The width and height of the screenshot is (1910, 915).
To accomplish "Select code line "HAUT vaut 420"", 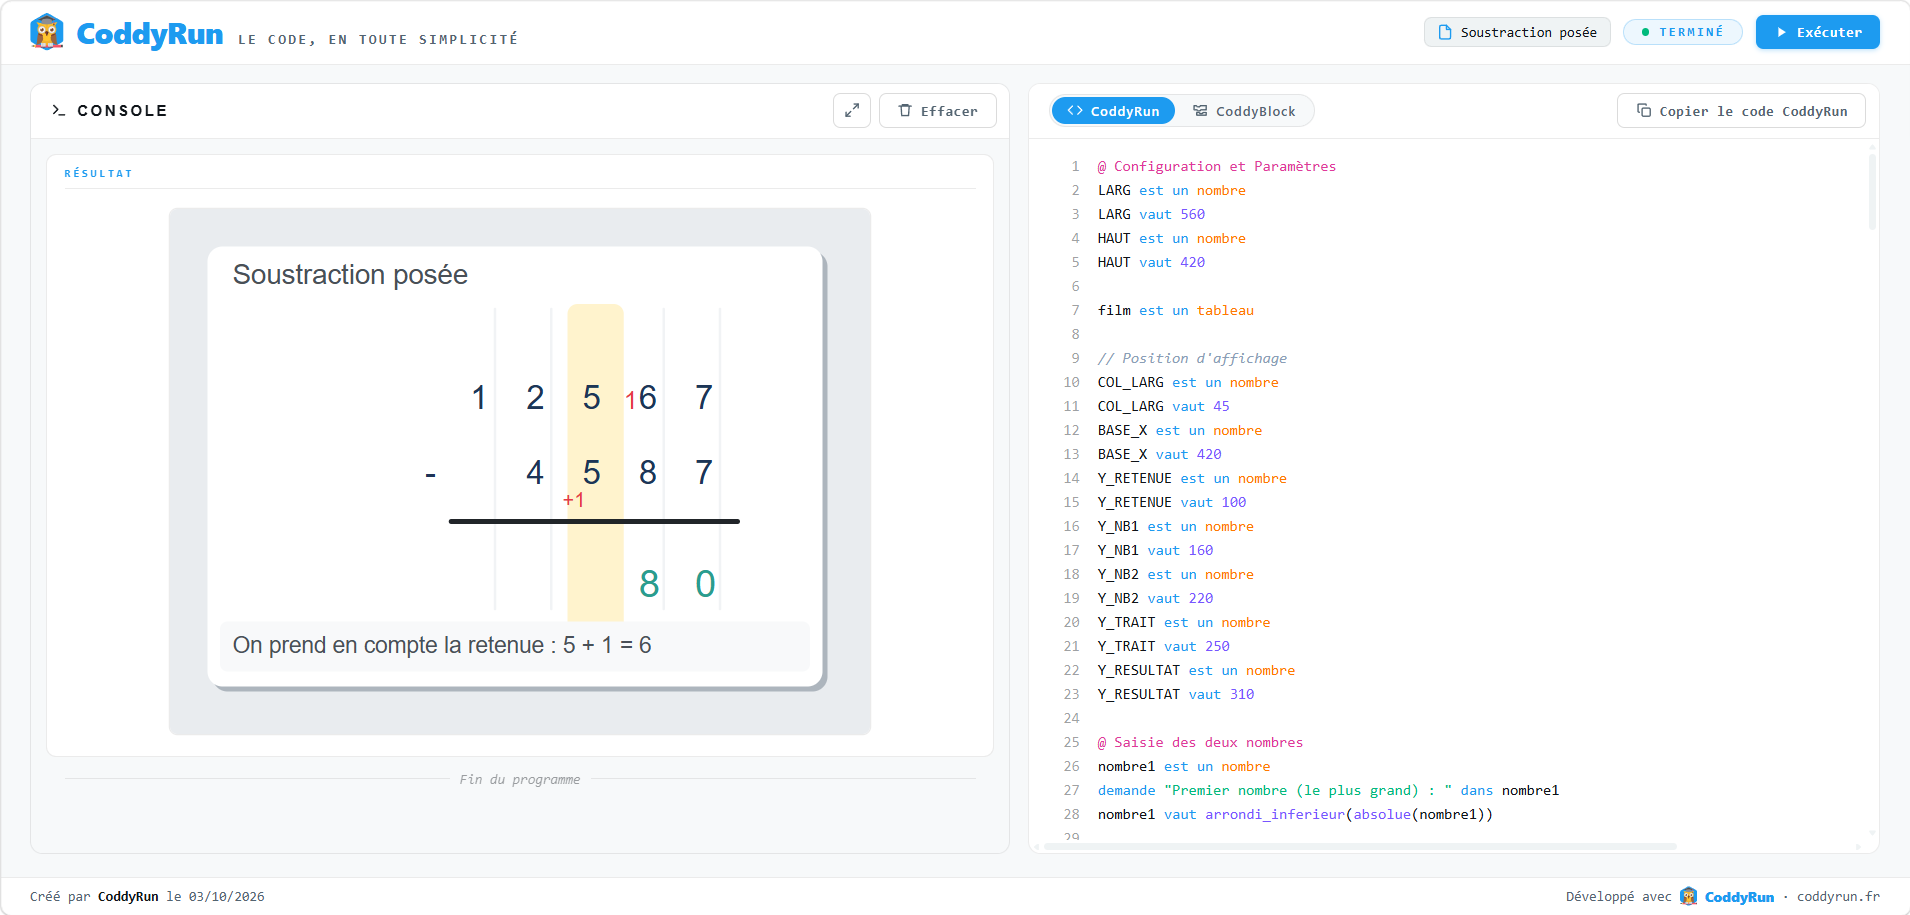I will (1151, 262).
